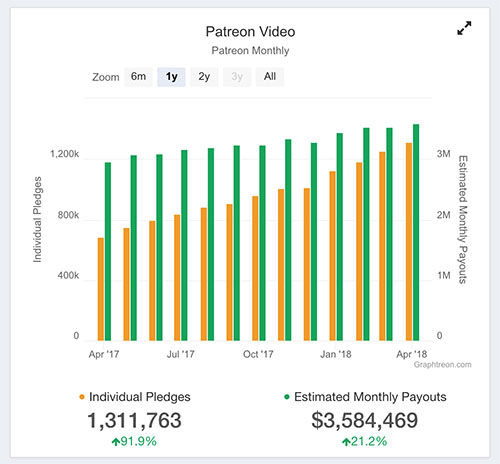Select the green Jul '17 payouts bar
This screenshot has height=464, width=500.
pos(184,245)
